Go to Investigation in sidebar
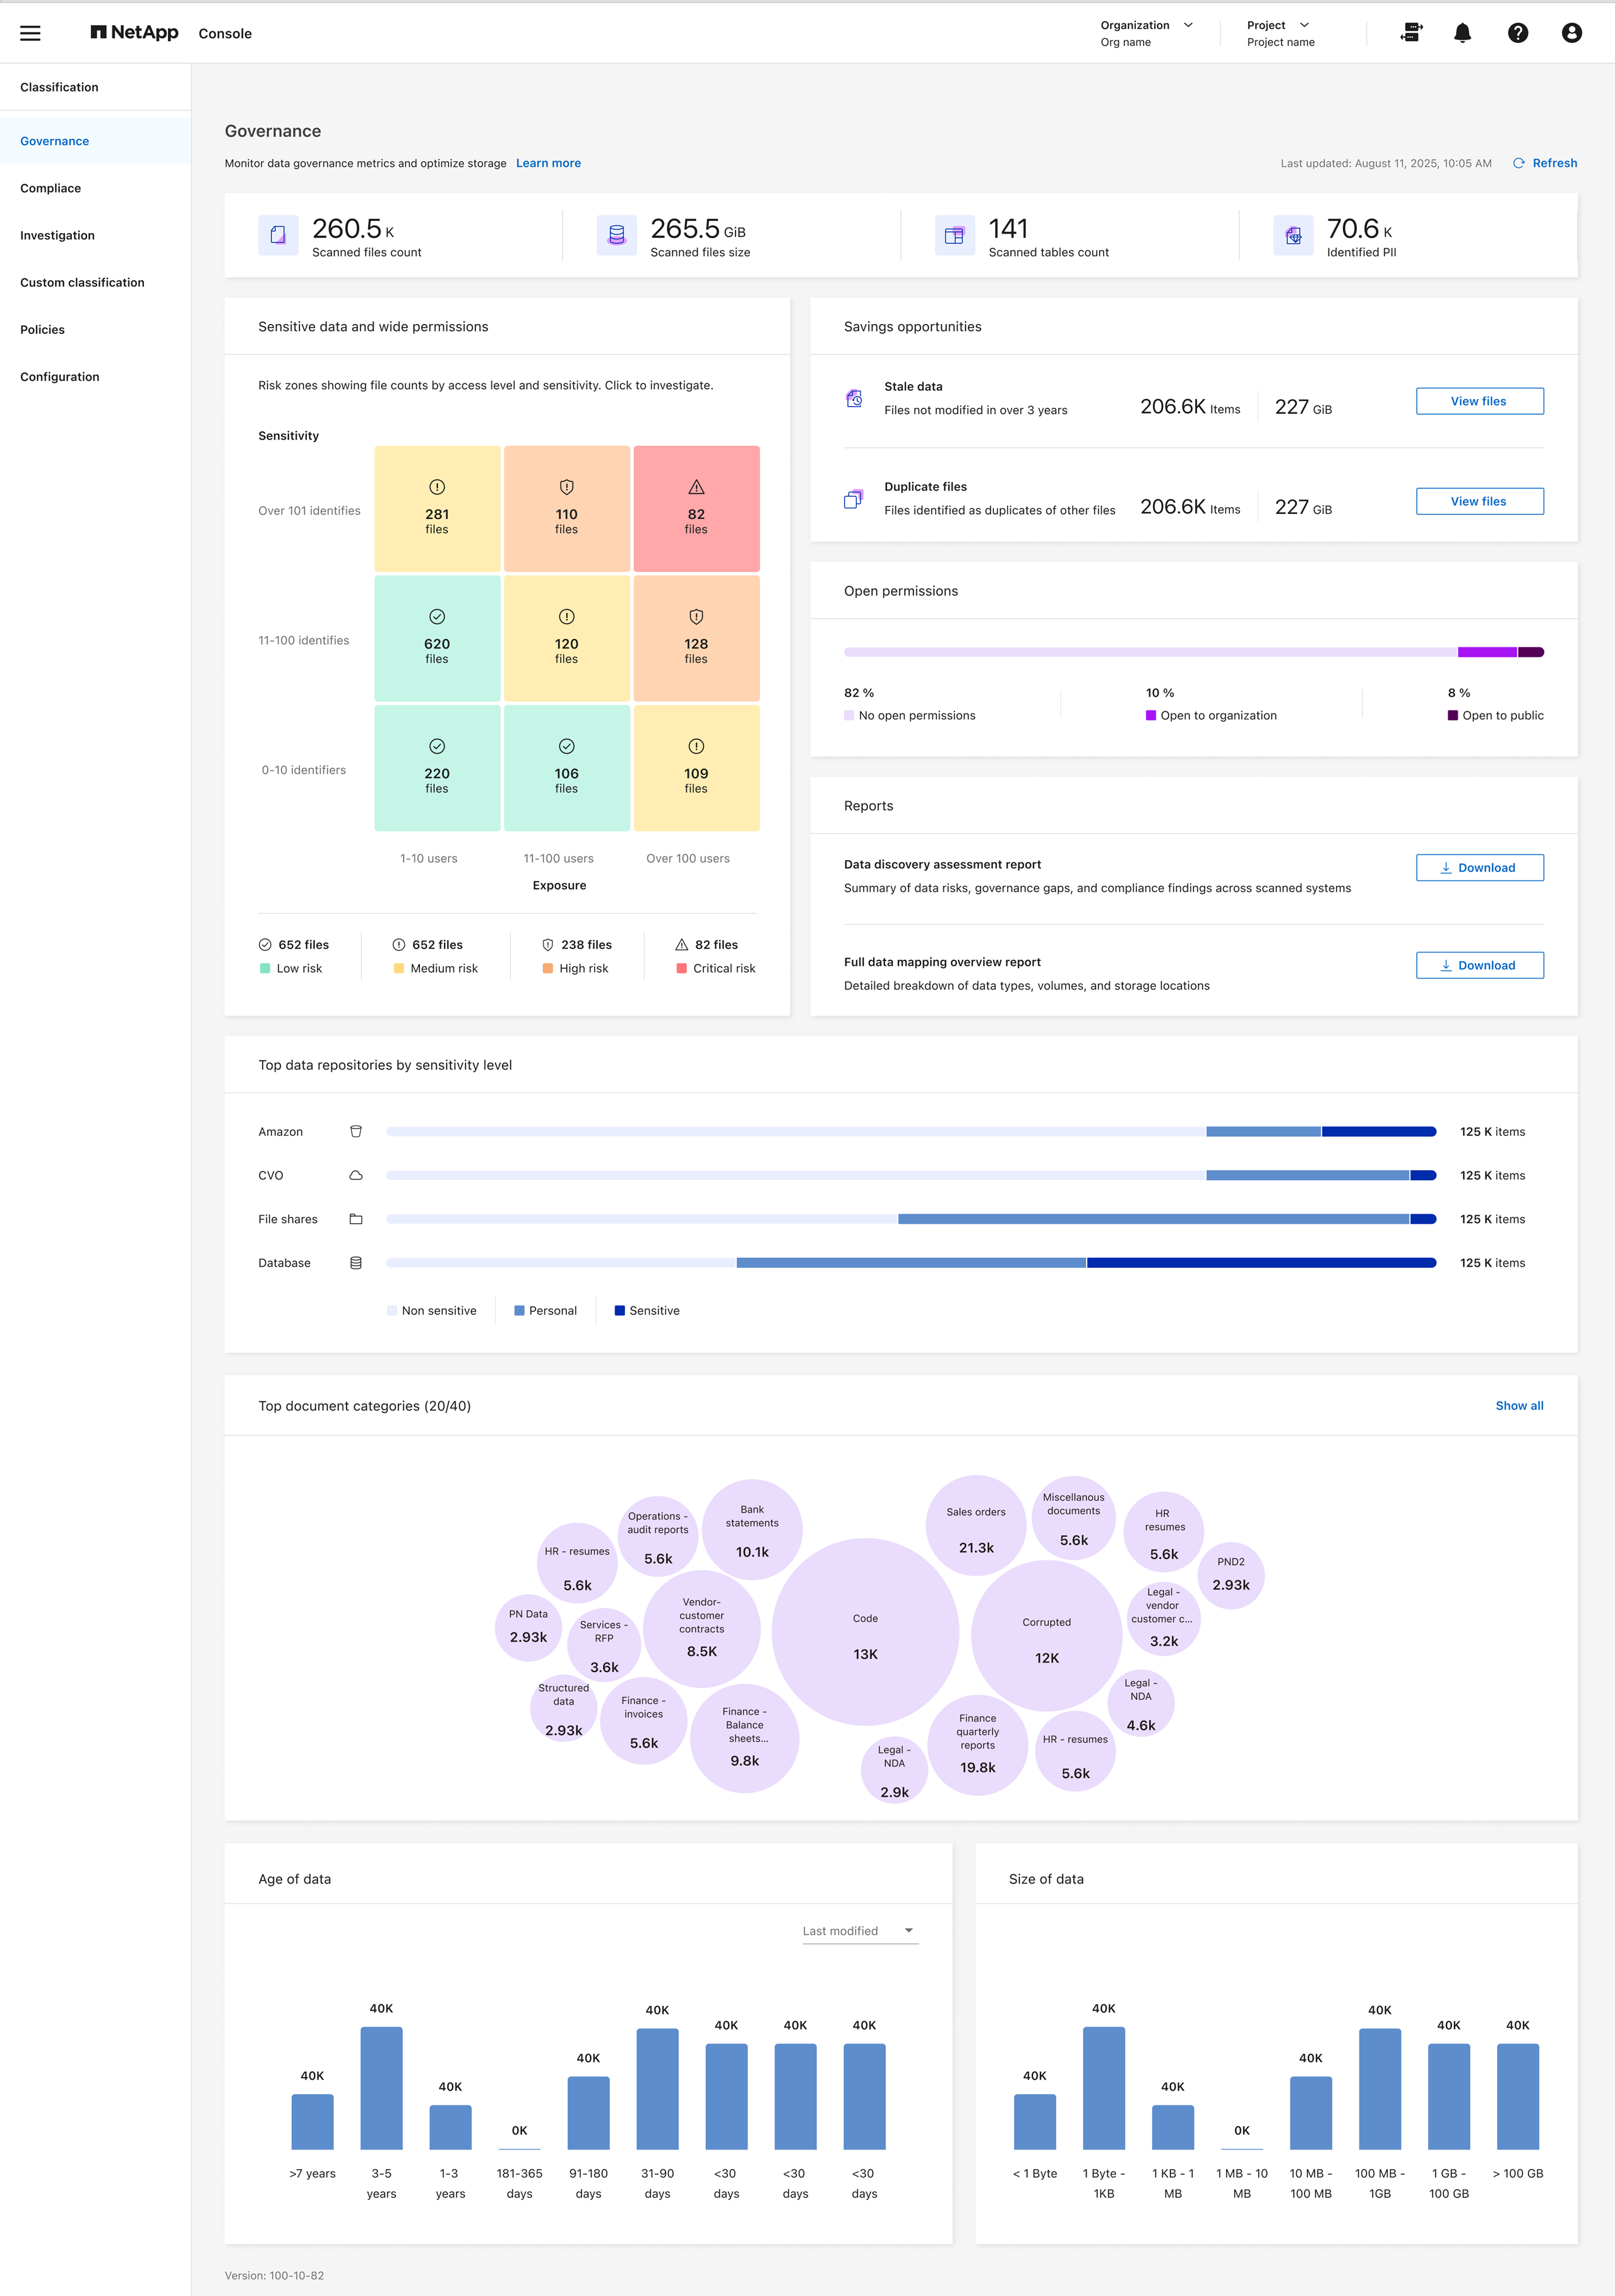Viewport: 1615px width, 2296px height. pyautogui.click(x=57, y=235)
